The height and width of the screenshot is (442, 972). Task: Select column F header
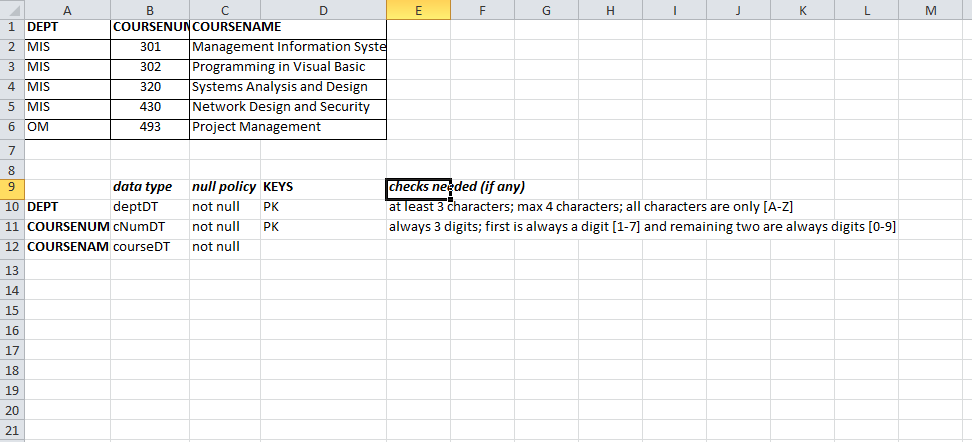[483, 9]
